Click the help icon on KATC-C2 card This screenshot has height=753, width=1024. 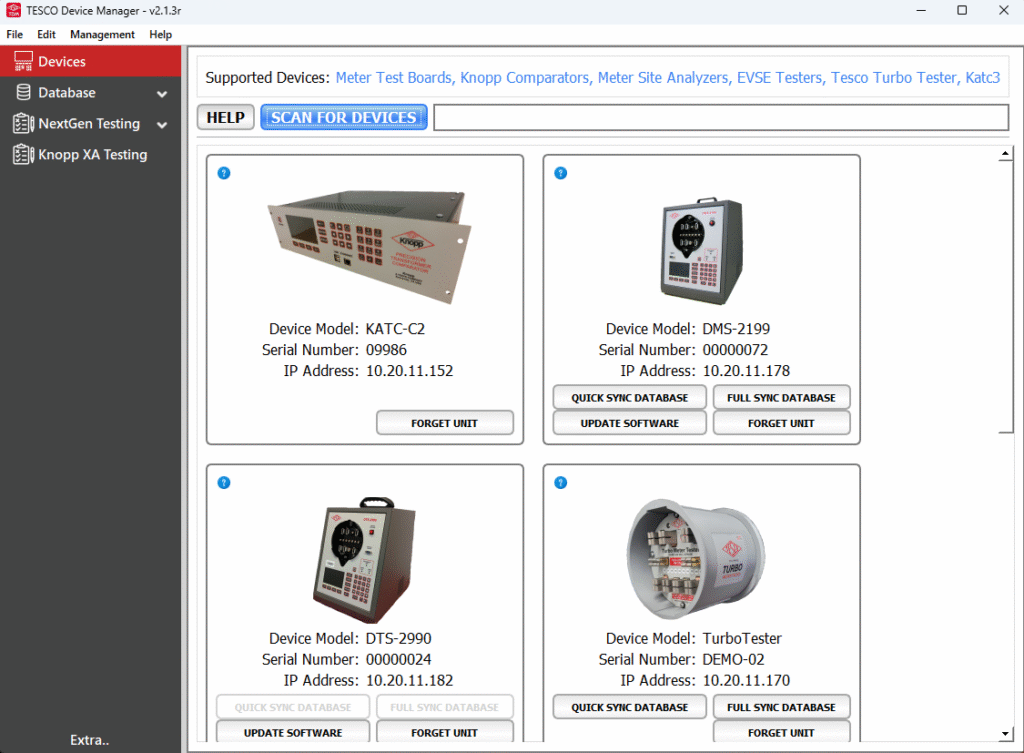224,173
